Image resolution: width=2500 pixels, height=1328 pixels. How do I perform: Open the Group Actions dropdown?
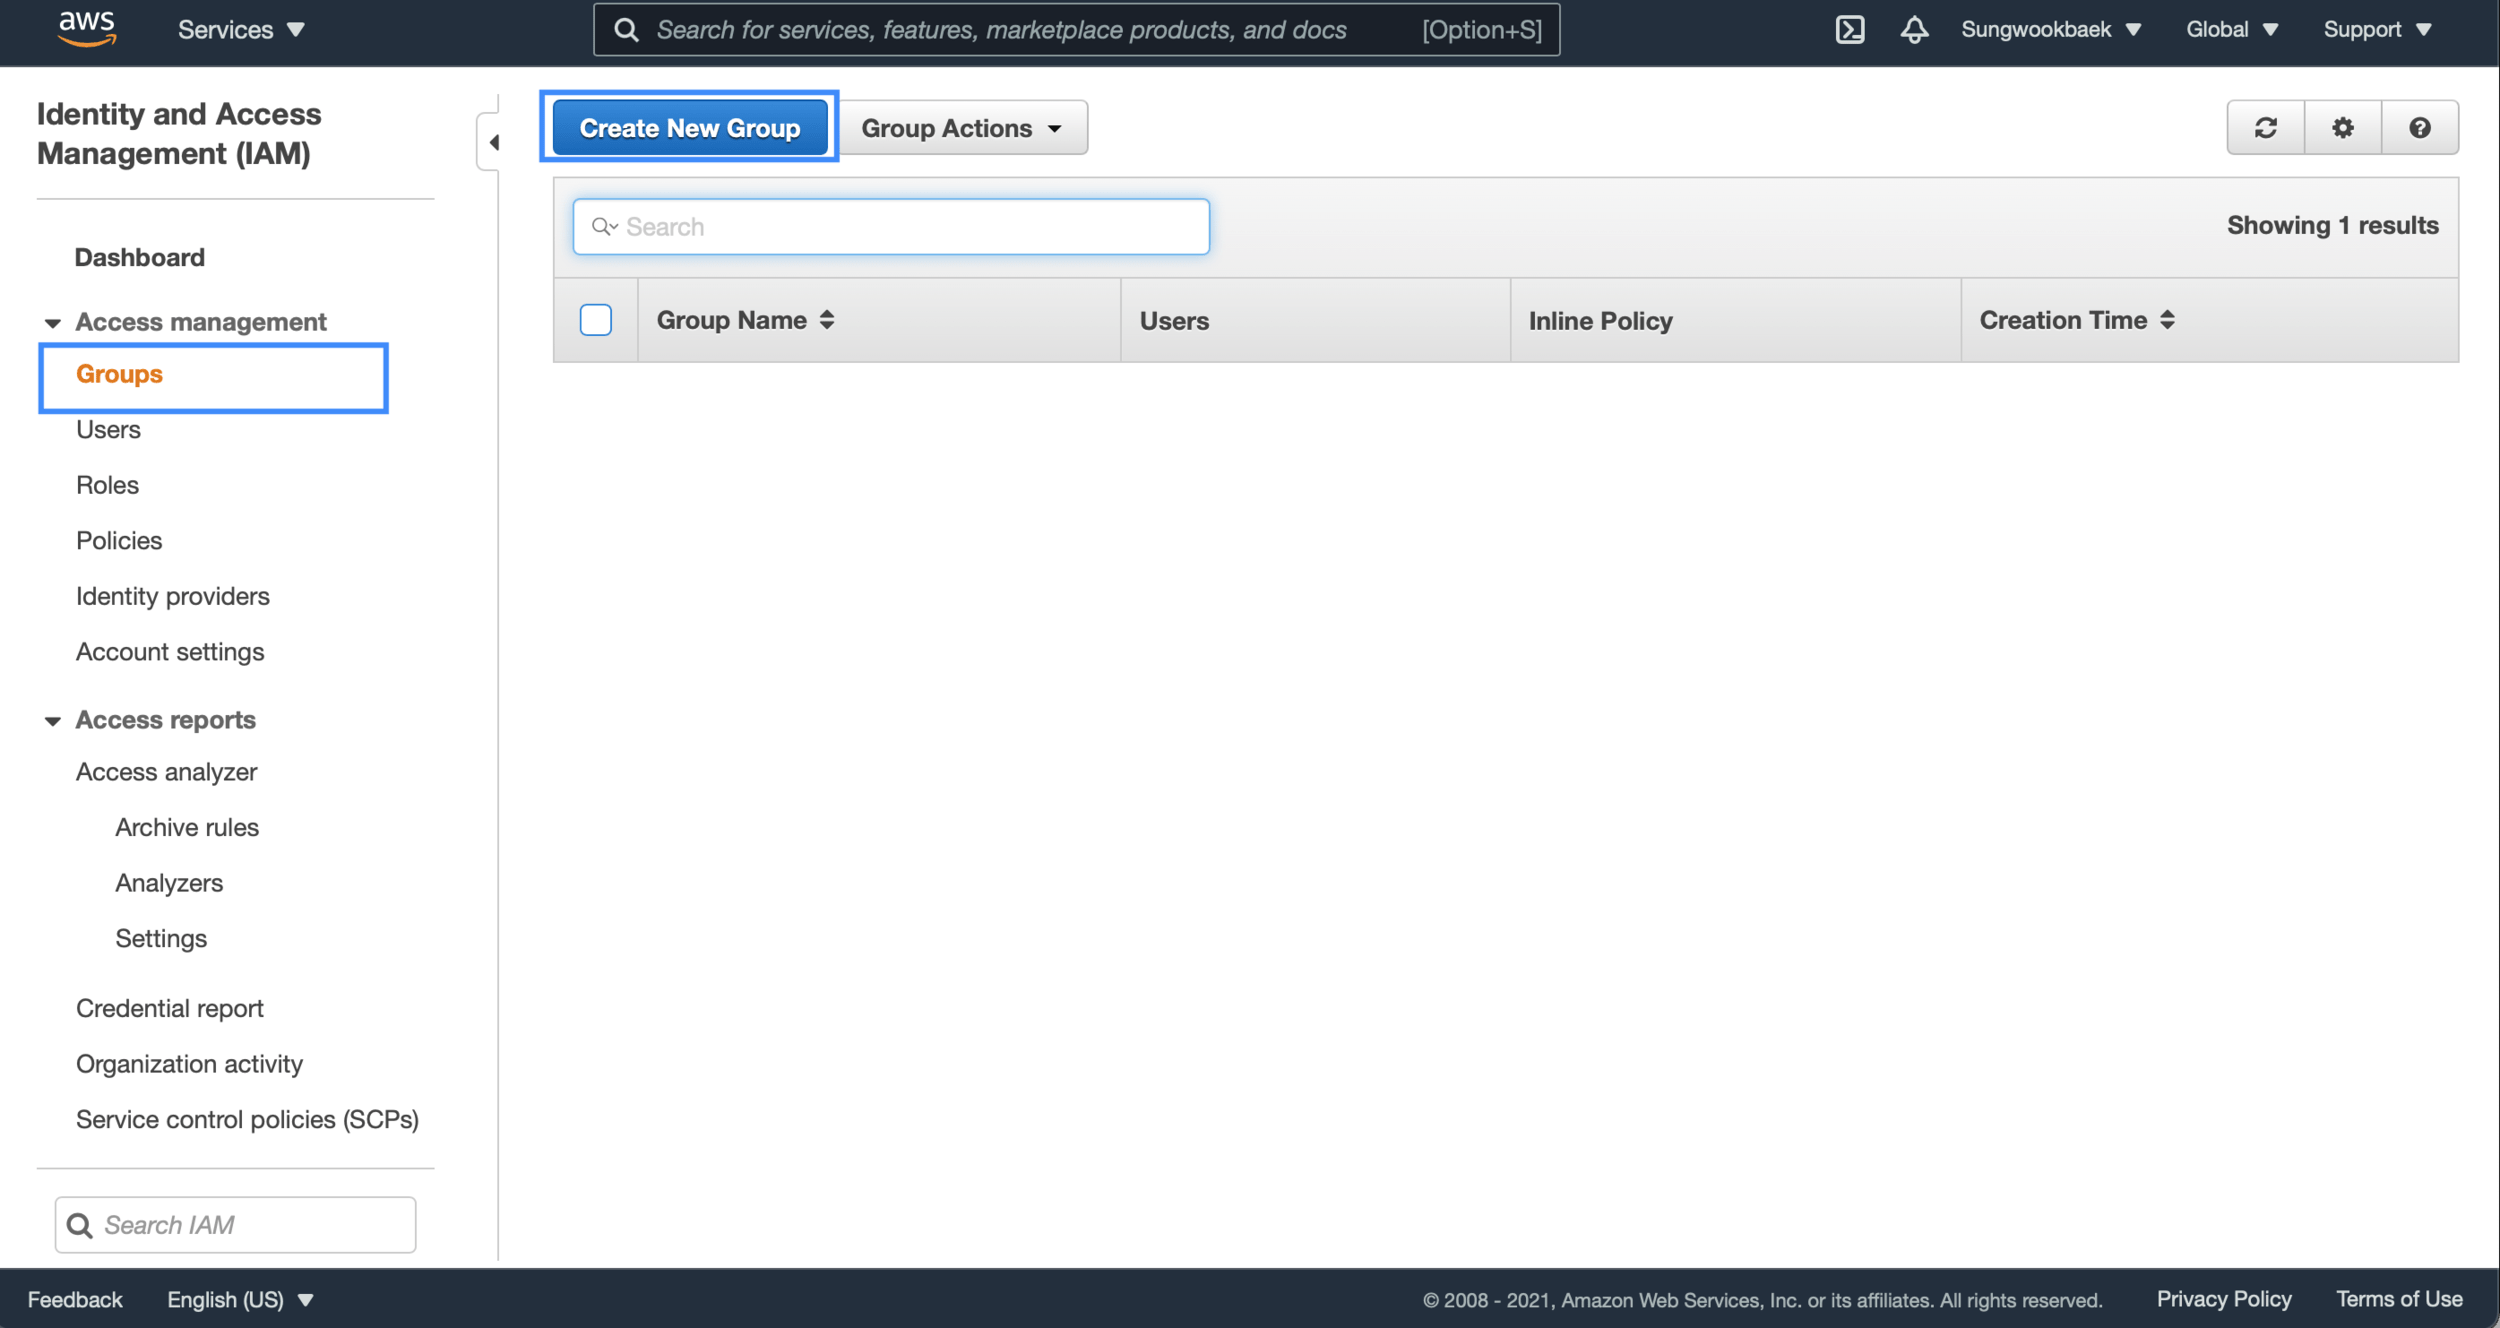(961, 128)
